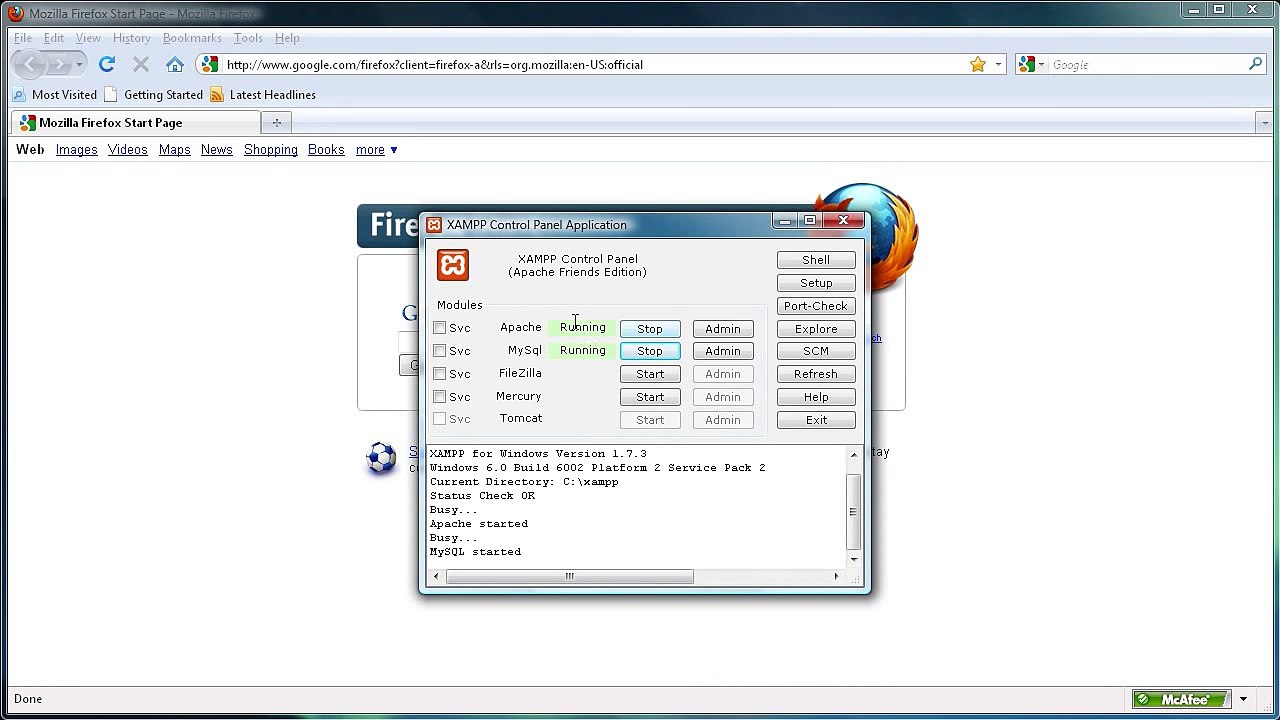The image size is (1280, 720).
Task: Select the Mozilla Firefox Start Page tab
Action: [x=136, y=123]
